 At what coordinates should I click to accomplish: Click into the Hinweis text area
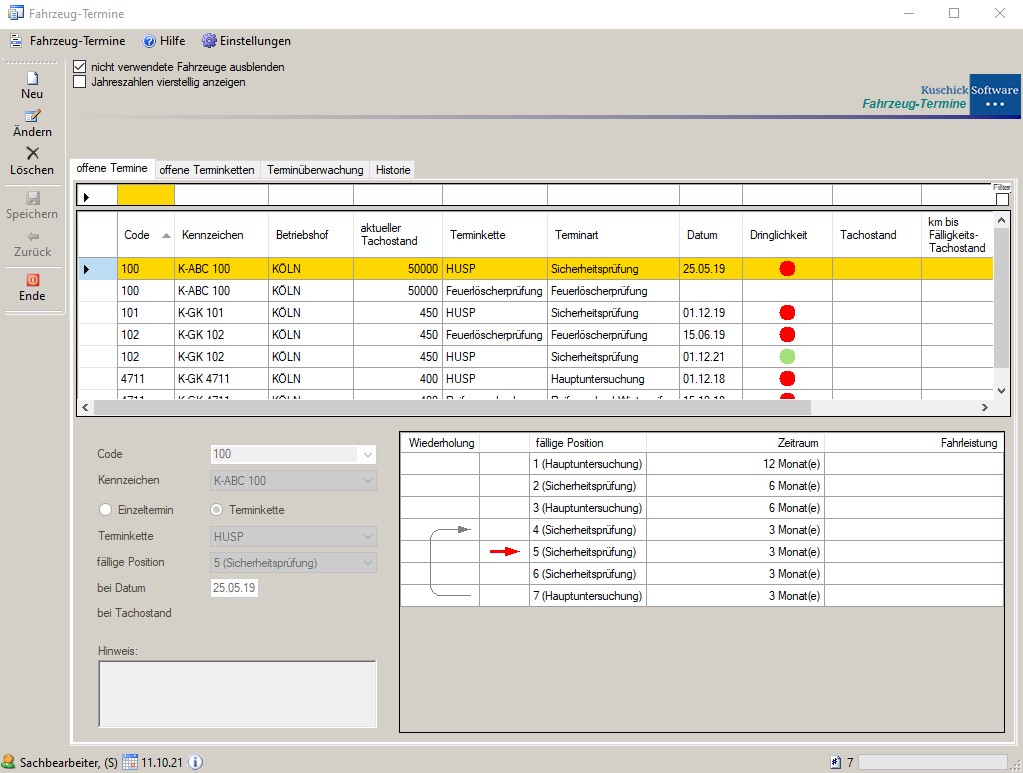point(237,693)
